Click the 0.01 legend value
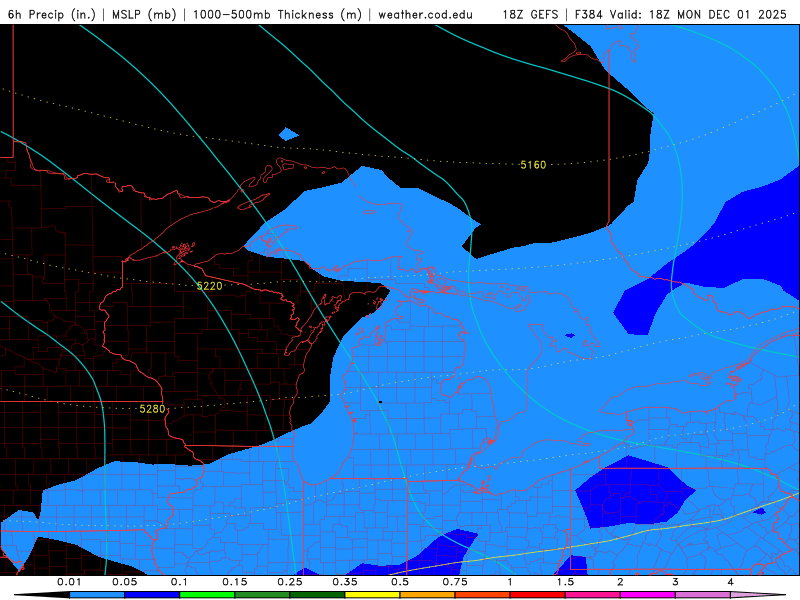 [x=69, y=582]
